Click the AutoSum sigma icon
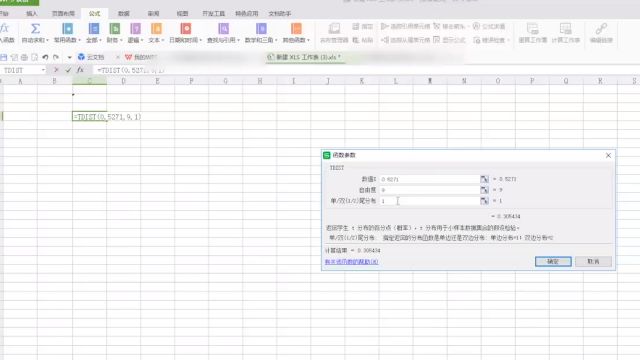The height and width of the screenshot is (360, 640). (35, 29)
